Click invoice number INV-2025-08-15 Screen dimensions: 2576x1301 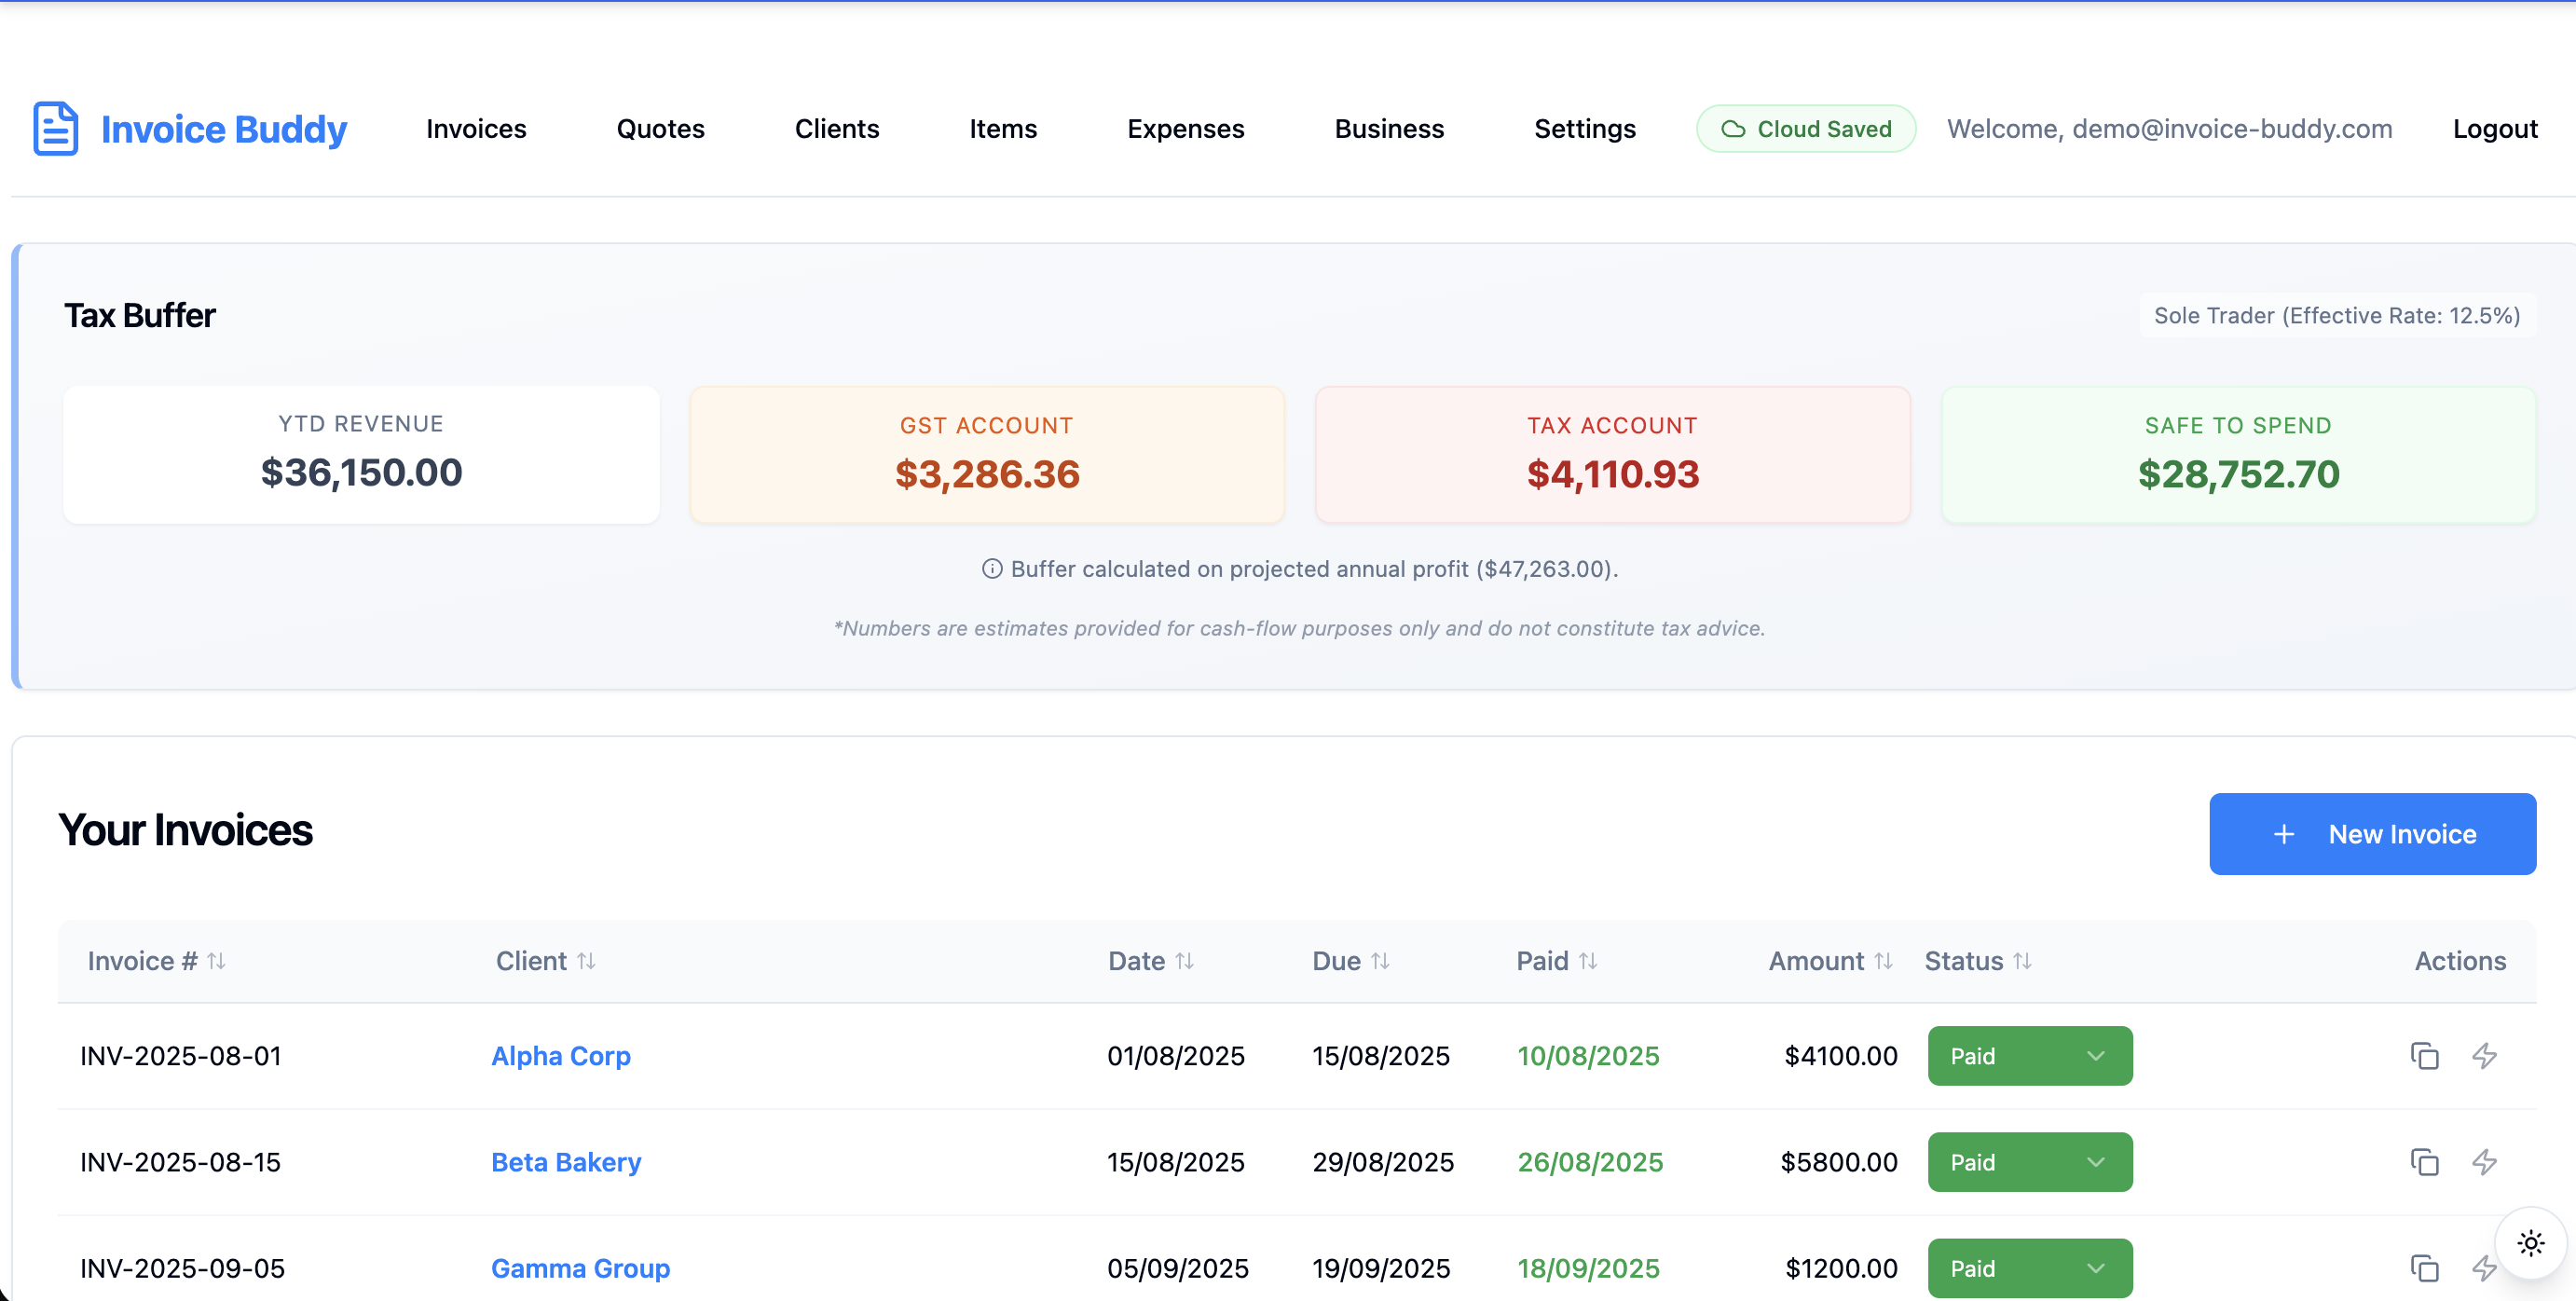coord(181,1162)
